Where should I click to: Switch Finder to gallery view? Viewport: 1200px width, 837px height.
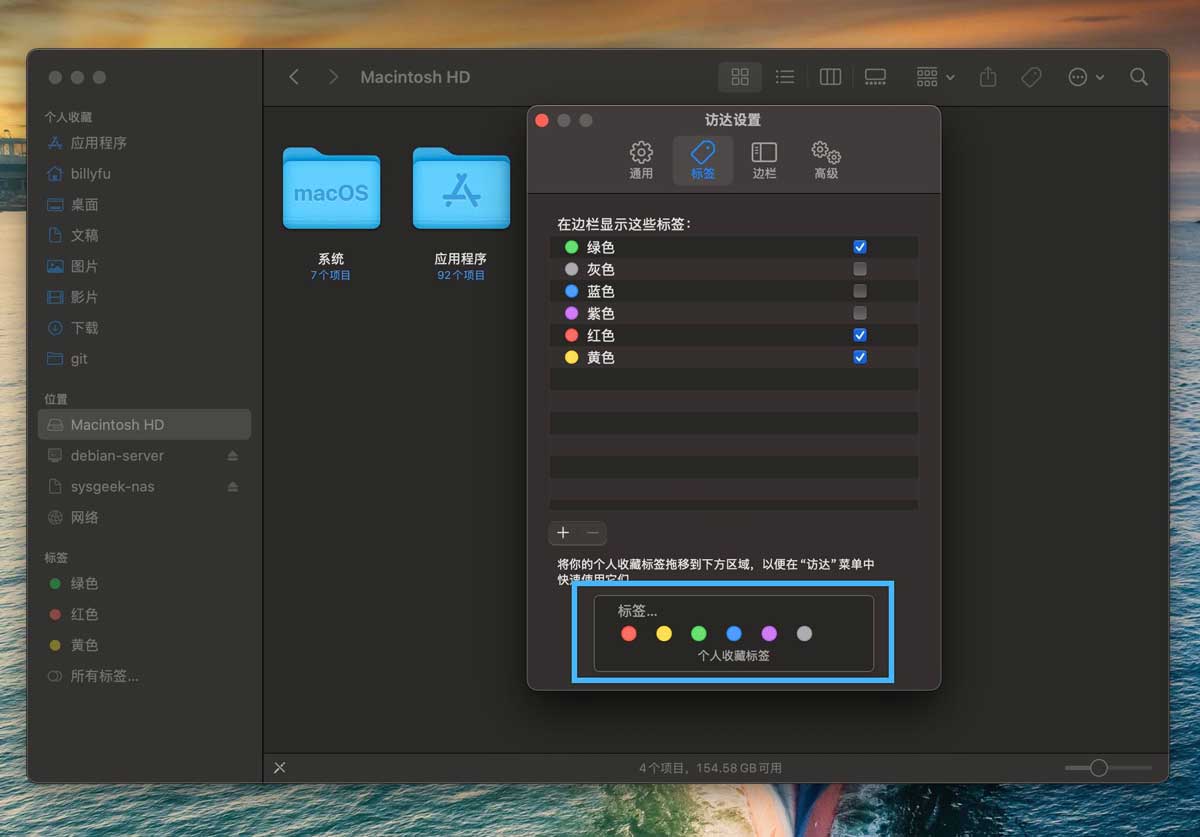point(875,77)
